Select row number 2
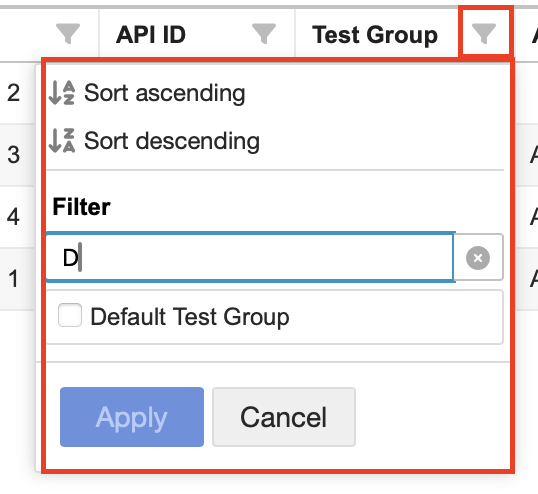 [x=13, y=93]
